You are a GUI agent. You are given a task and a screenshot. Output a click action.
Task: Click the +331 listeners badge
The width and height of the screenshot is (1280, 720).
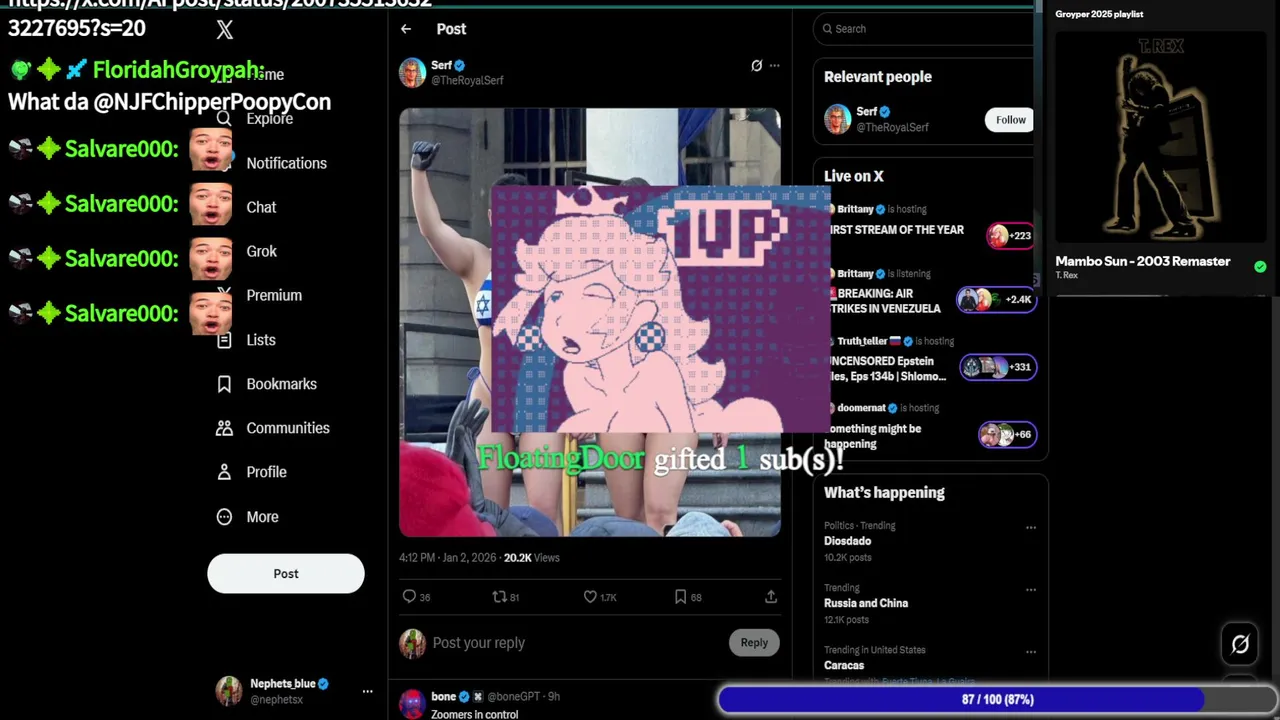(997, 367)
